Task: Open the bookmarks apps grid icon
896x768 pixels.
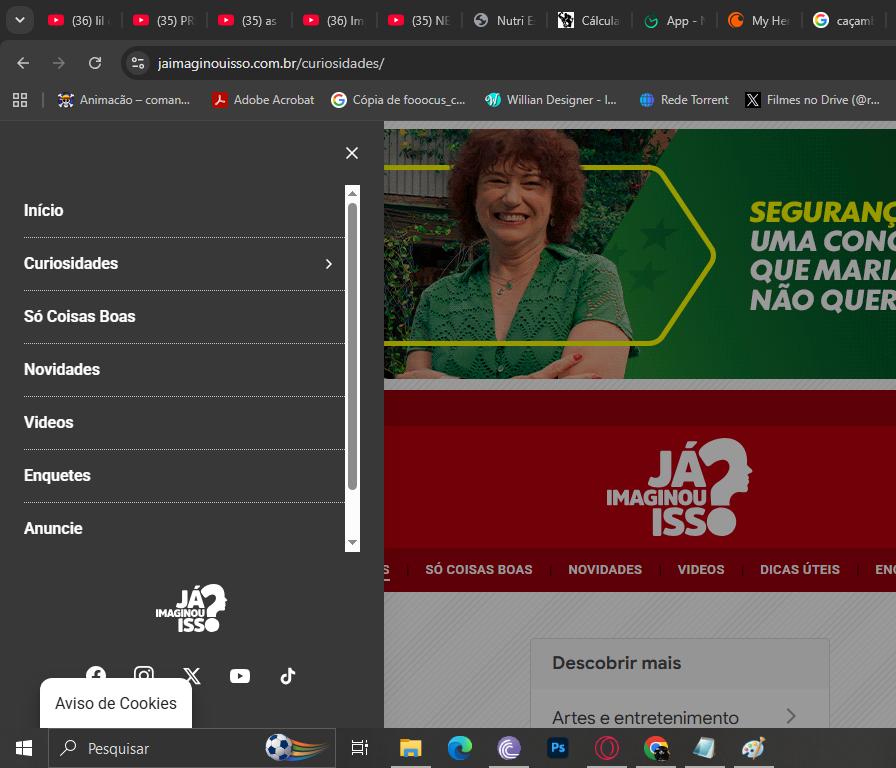Action: point(20,100)
